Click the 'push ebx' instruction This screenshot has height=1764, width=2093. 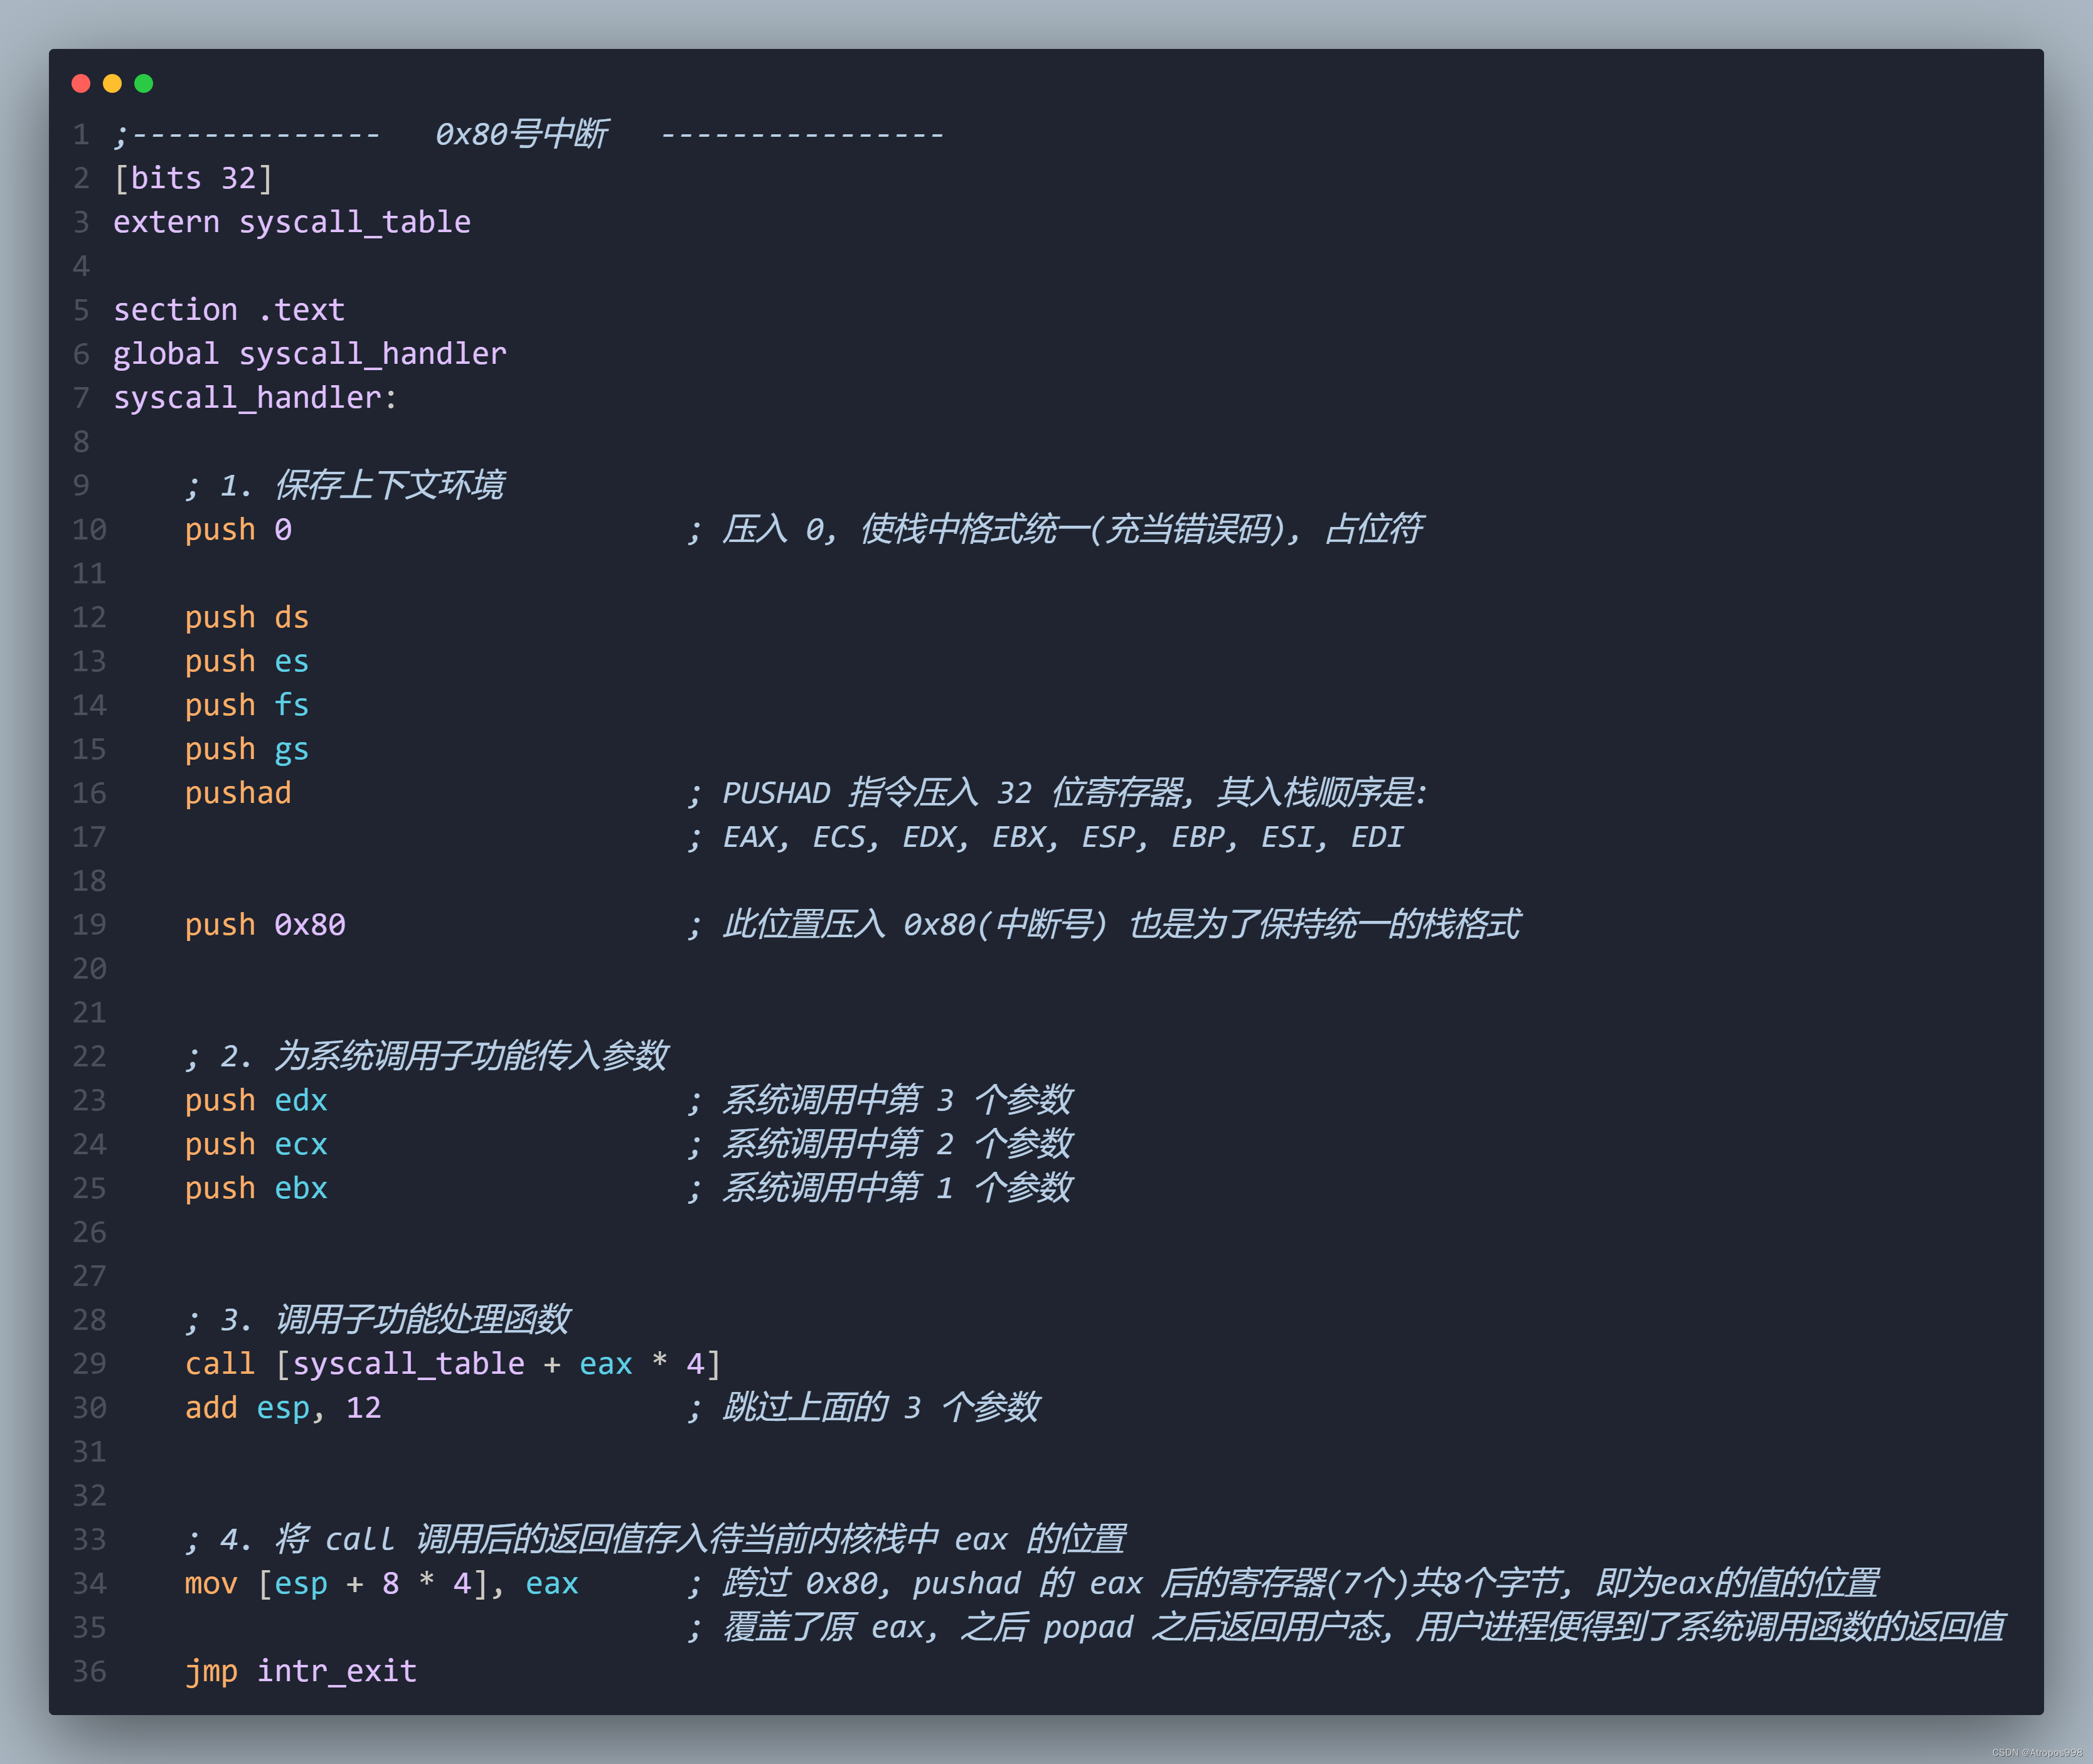[256, 1188]
